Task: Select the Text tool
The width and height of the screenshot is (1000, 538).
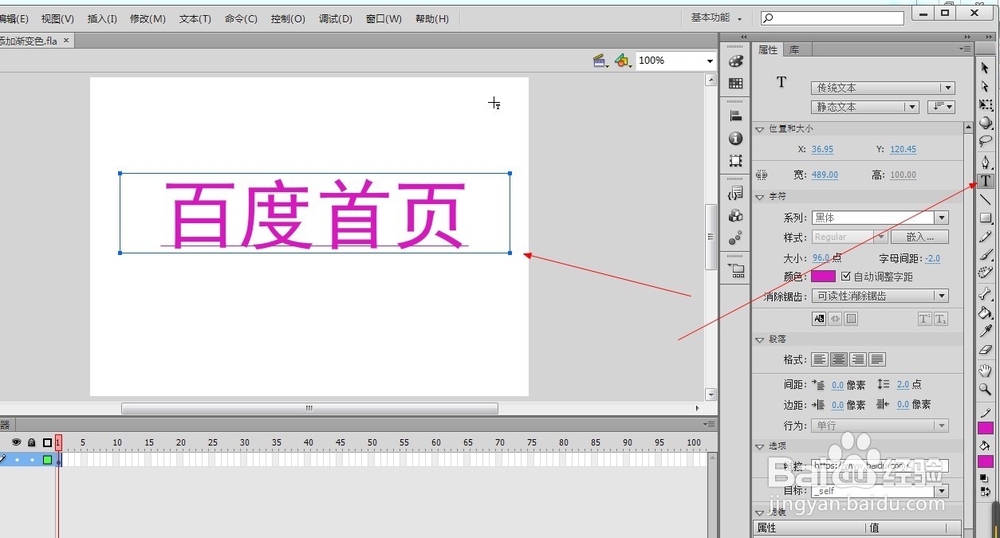Action: pyautogui.click(x=985, y=181)
